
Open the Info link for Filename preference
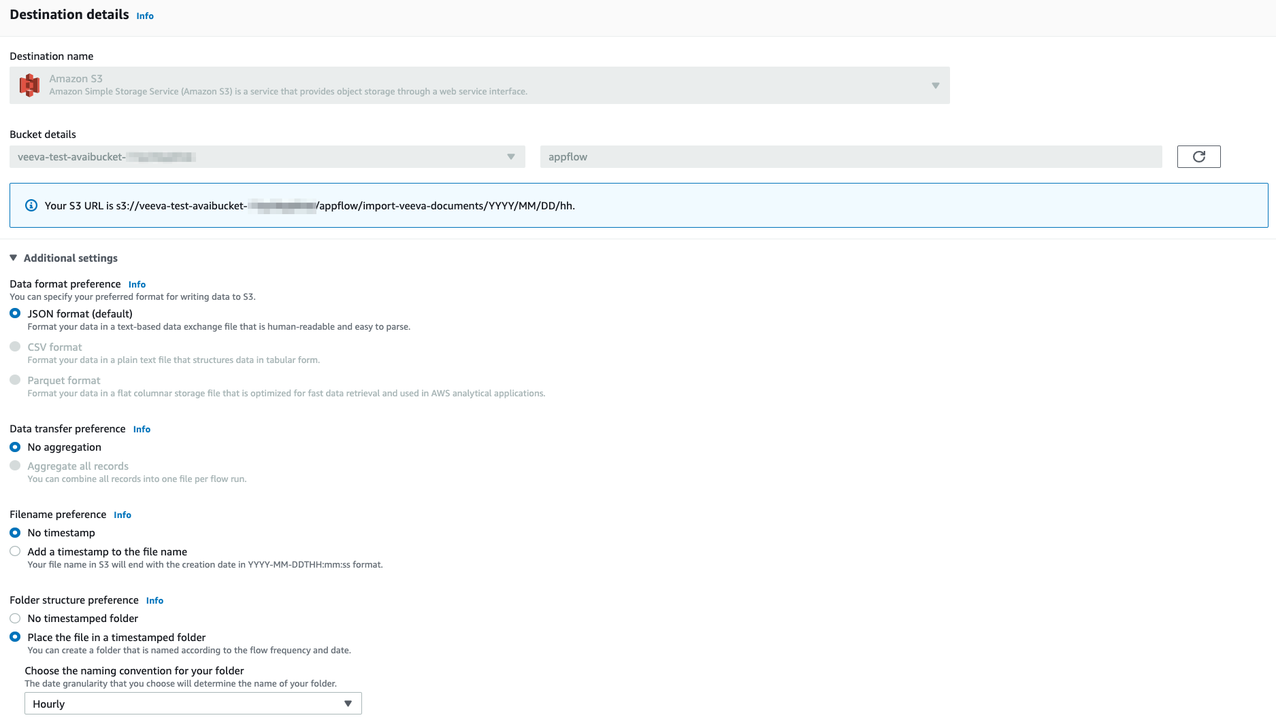click(122, 514)
